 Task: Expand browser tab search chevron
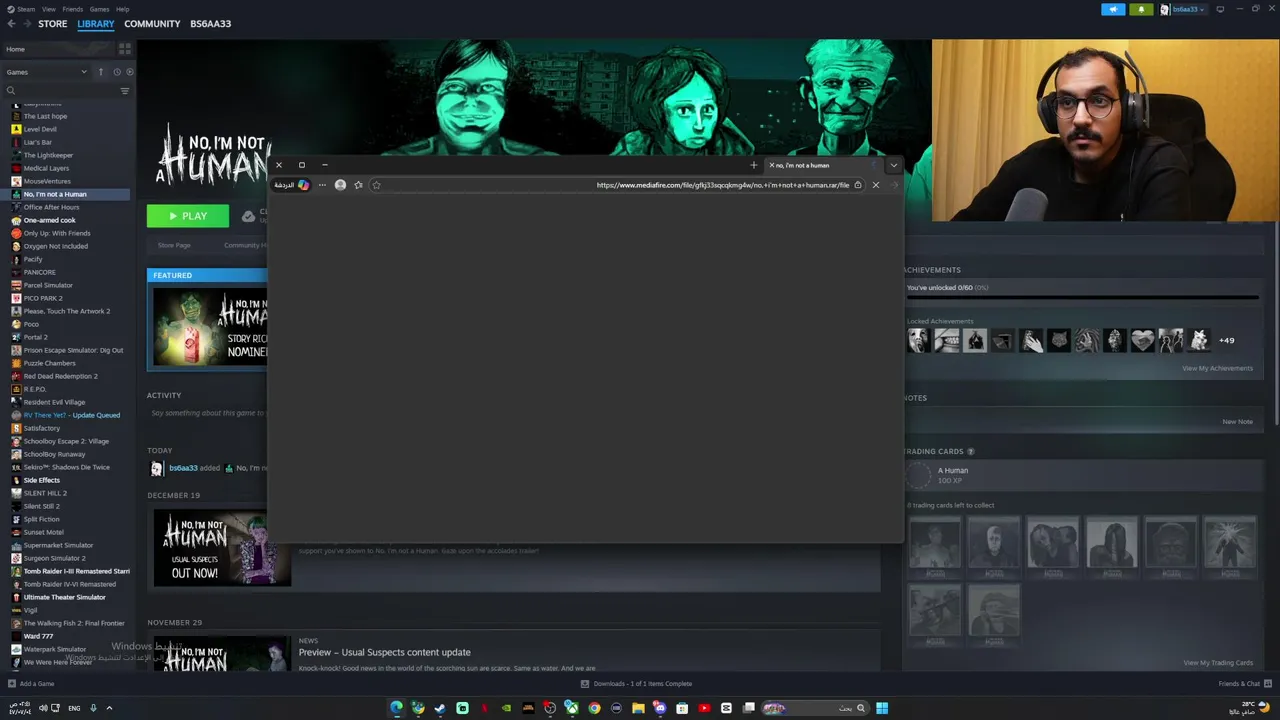tap(894, 165)
